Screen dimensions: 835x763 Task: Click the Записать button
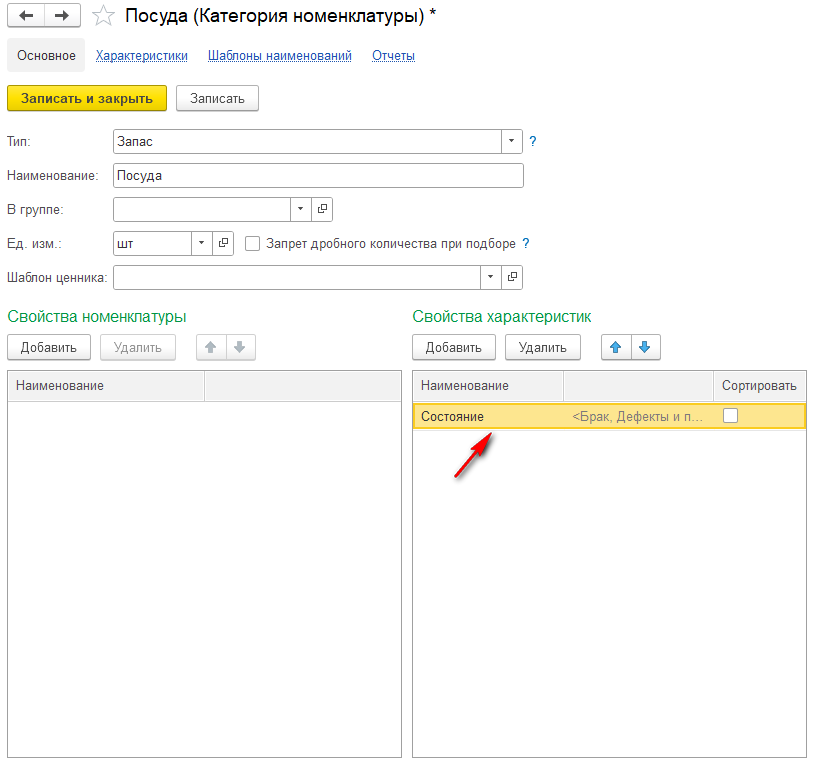[x=217, y=99]
